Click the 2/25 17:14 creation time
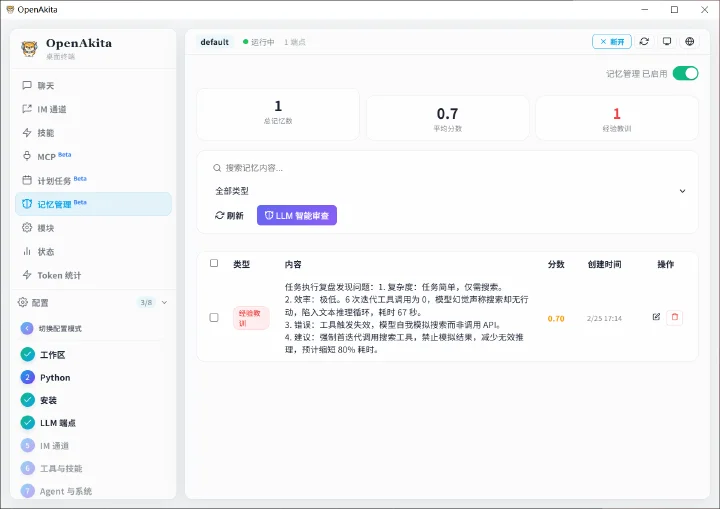720x509 pixels. [x=604, y=319]
